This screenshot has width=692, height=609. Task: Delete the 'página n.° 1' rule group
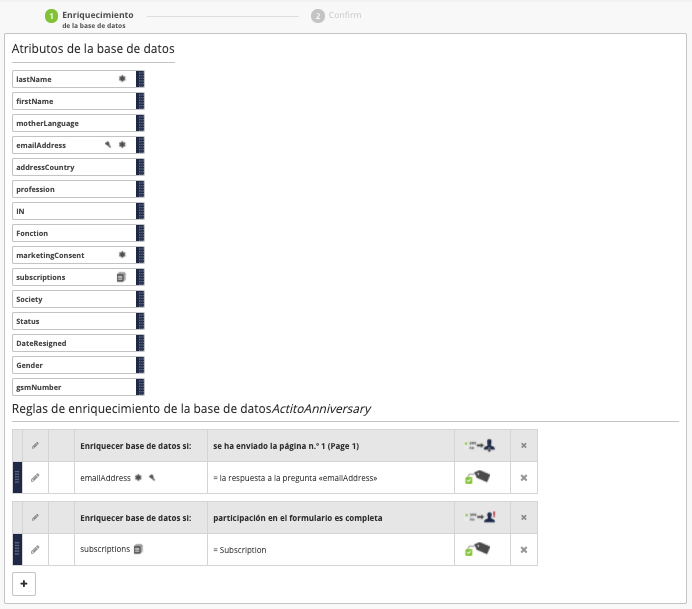[x=523, y=445]
